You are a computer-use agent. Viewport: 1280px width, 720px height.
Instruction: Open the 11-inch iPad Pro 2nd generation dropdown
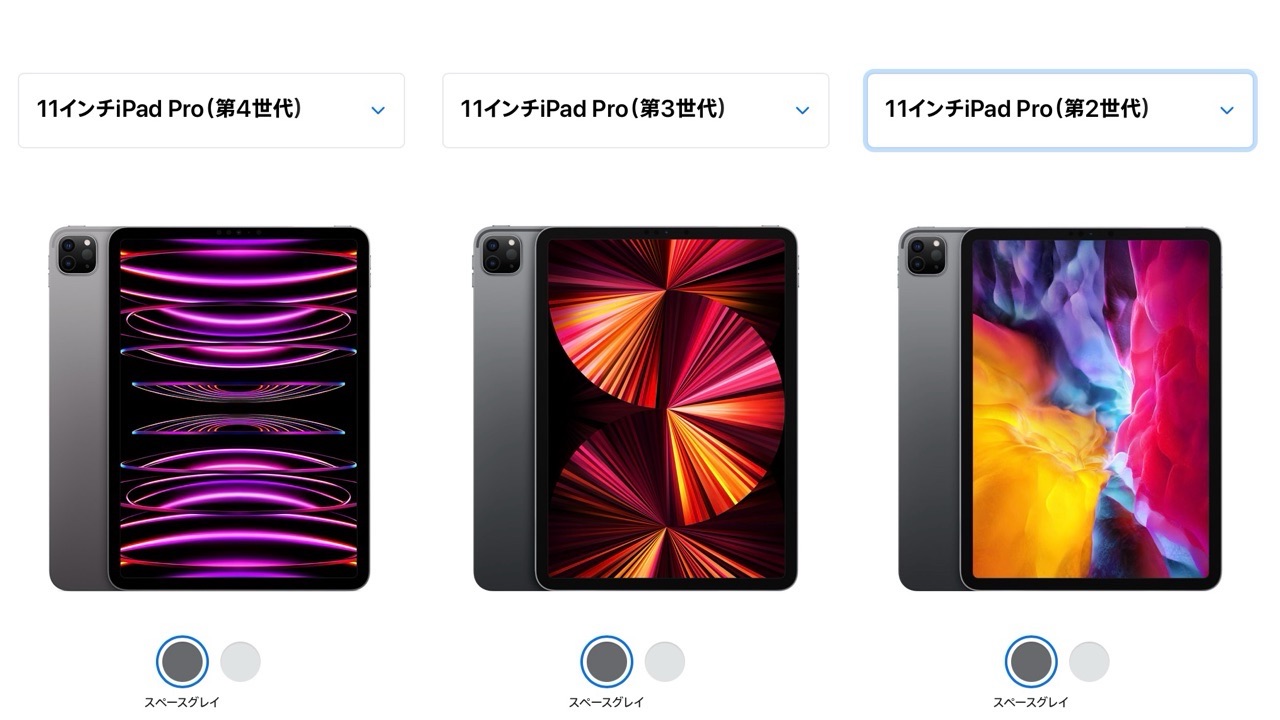pyautogui.click(x=1060, y=110)
